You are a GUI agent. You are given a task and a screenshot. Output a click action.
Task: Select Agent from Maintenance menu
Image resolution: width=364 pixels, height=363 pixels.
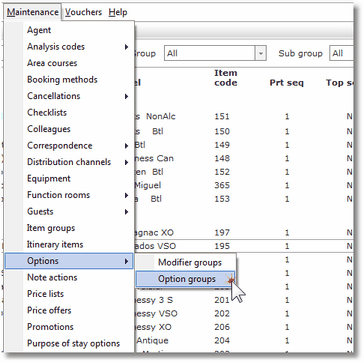click(69, 30)
